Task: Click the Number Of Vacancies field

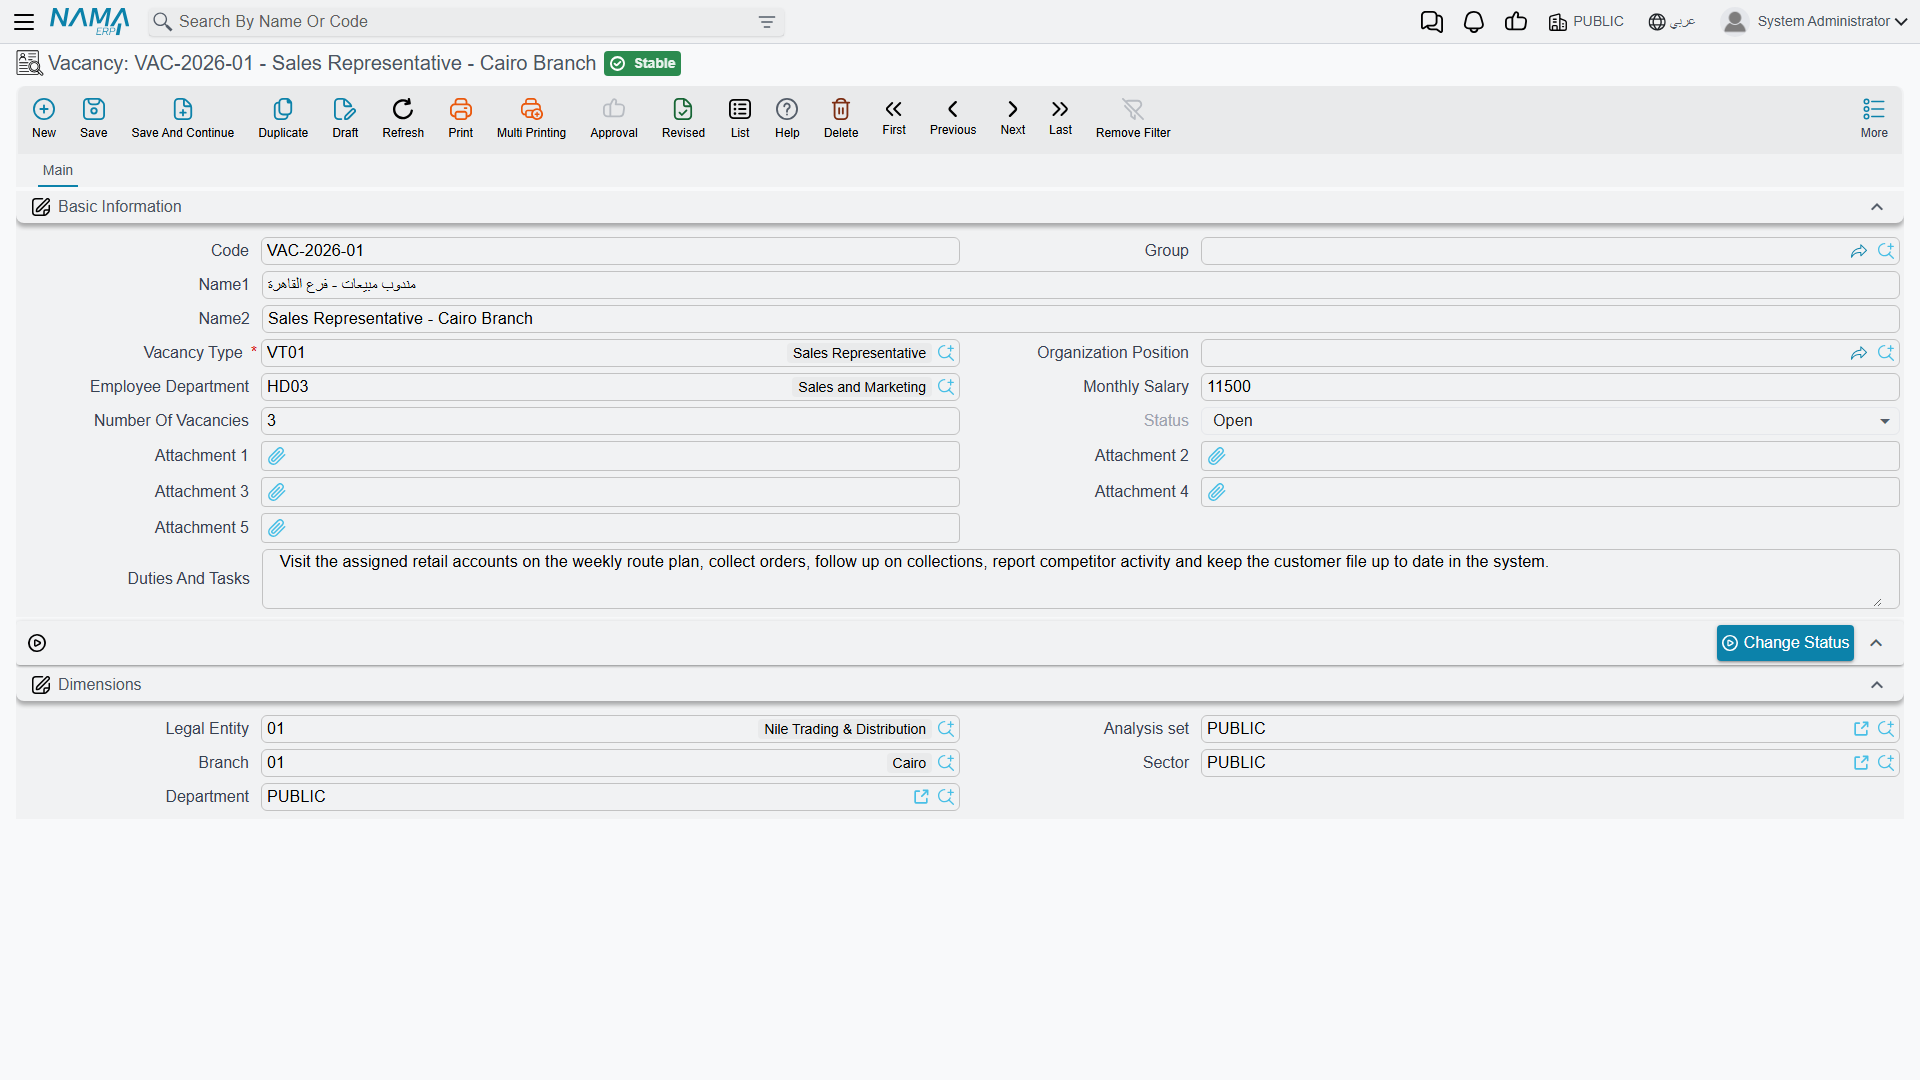Action: click(x=610, y=421)
